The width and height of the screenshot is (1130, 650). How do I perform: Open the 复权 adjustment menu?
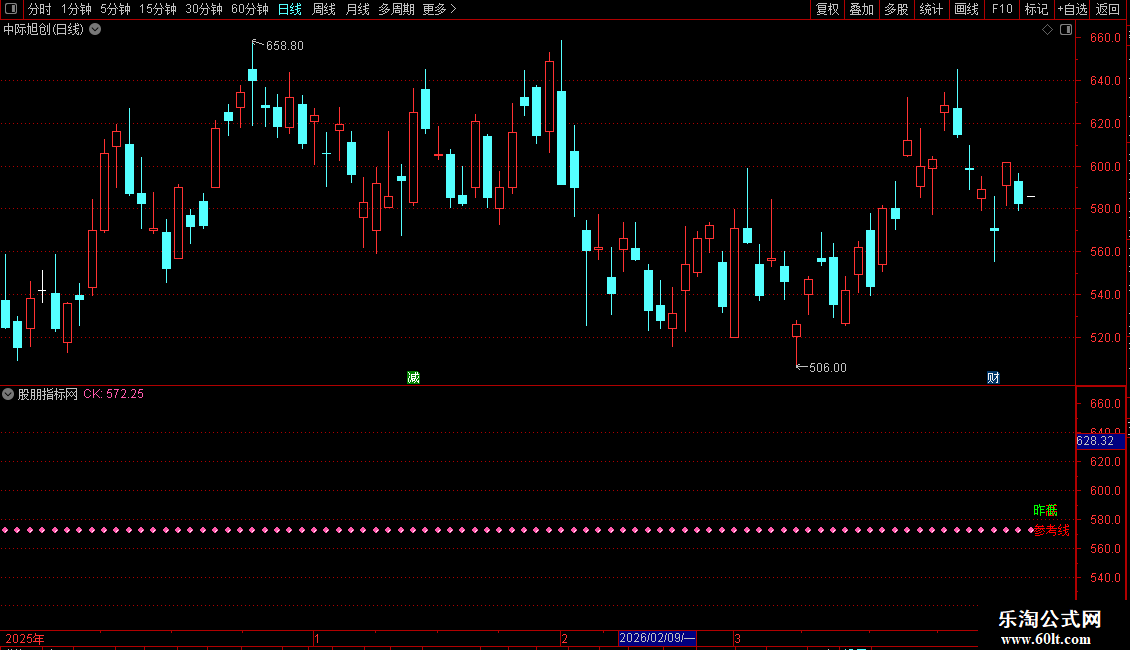coord(827,9)
